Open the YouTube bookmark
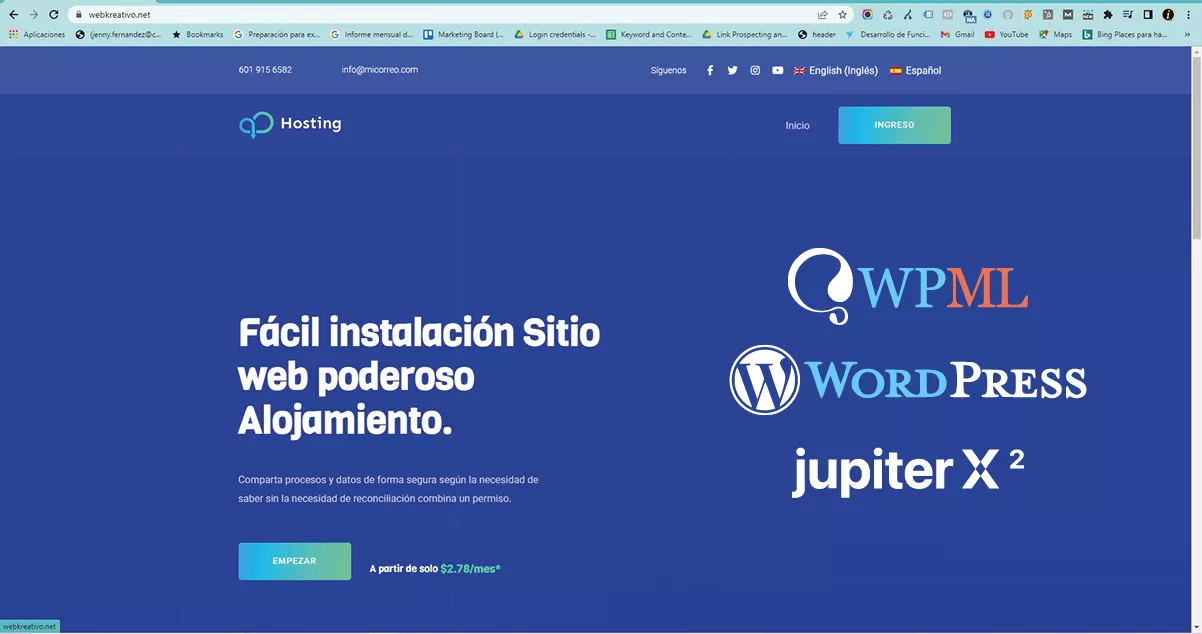 tap(1006, 34)
